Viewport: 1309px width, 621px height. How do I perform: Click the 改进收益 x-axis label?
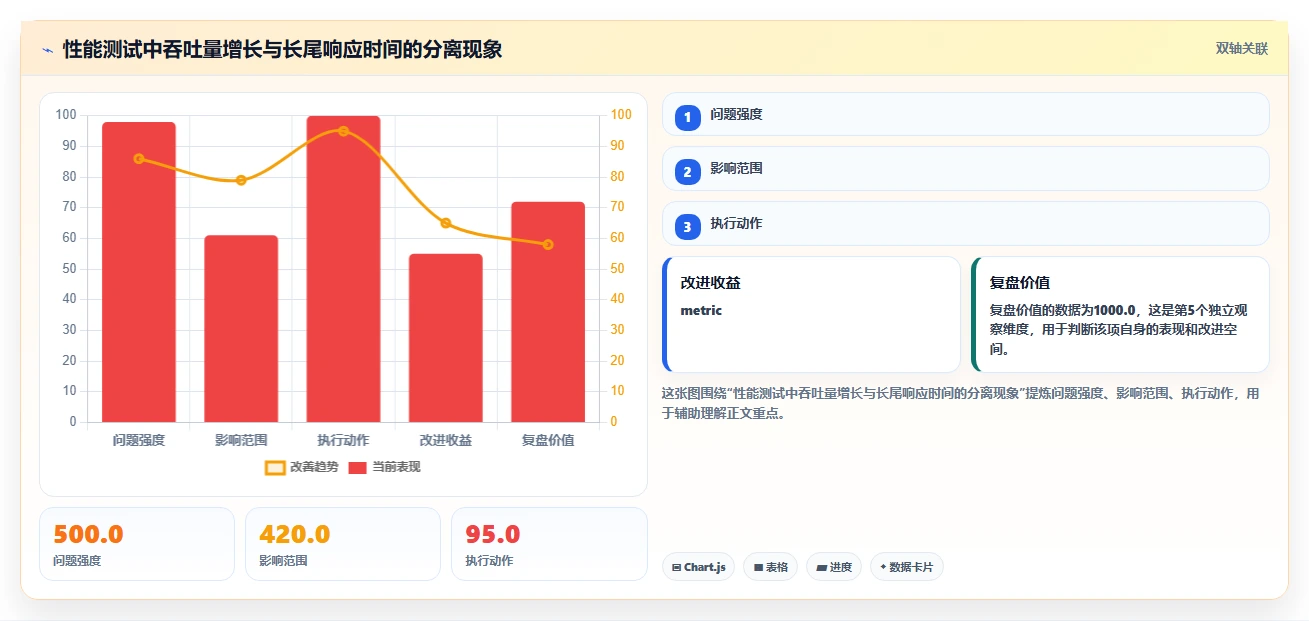(x=446, y=440)
